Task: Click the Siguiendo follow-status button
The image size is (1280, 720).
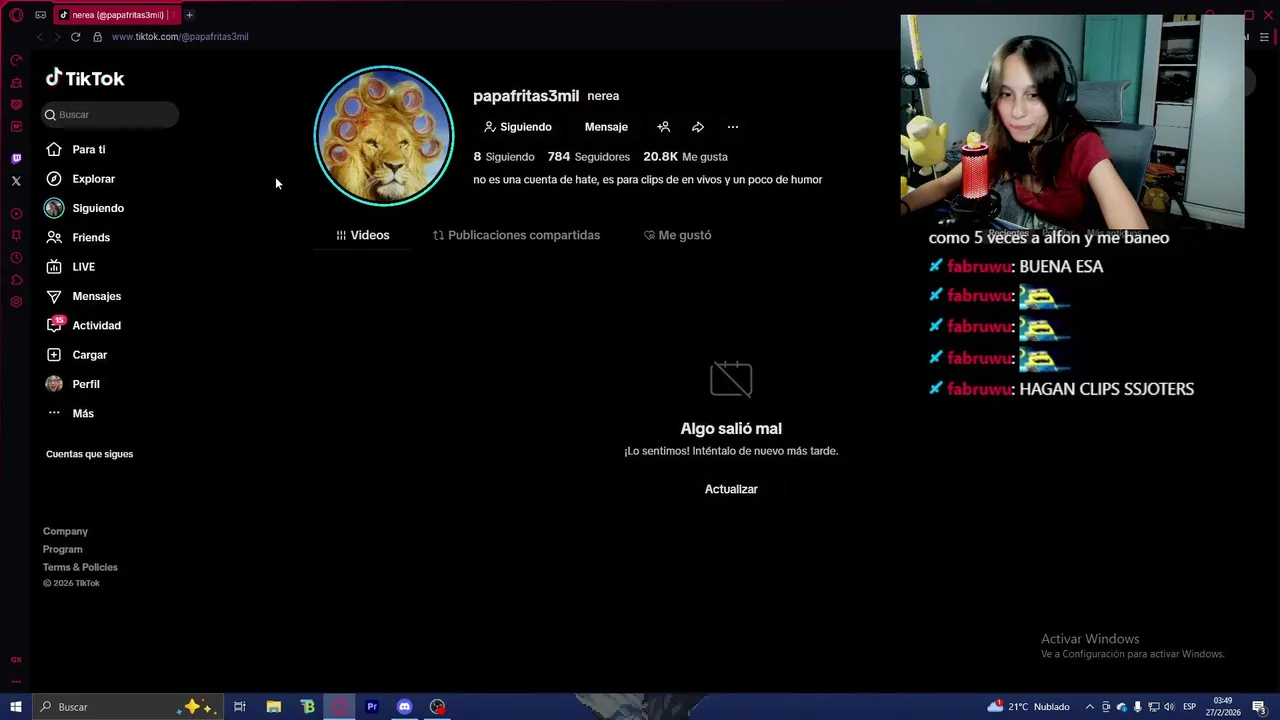Action: [x=518, y=127]
